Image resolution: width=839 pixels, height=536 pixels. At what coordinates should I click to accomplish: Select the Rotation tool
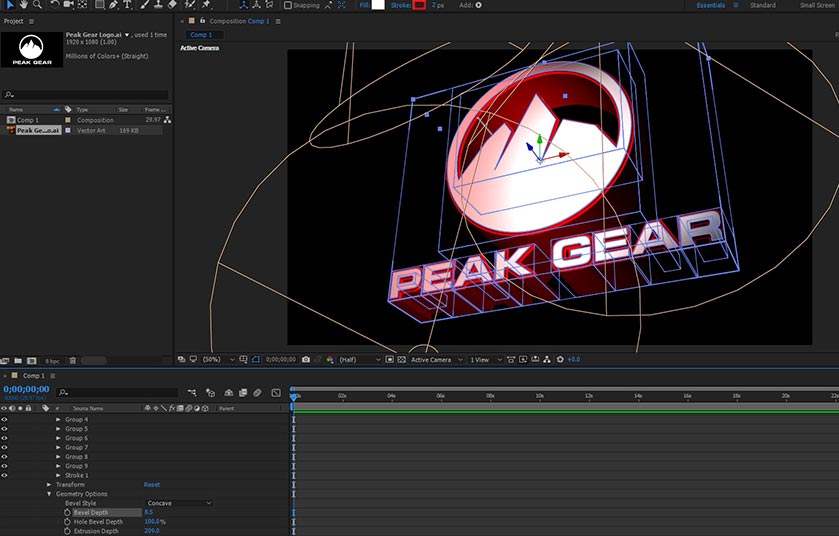[x=55, y=4]
